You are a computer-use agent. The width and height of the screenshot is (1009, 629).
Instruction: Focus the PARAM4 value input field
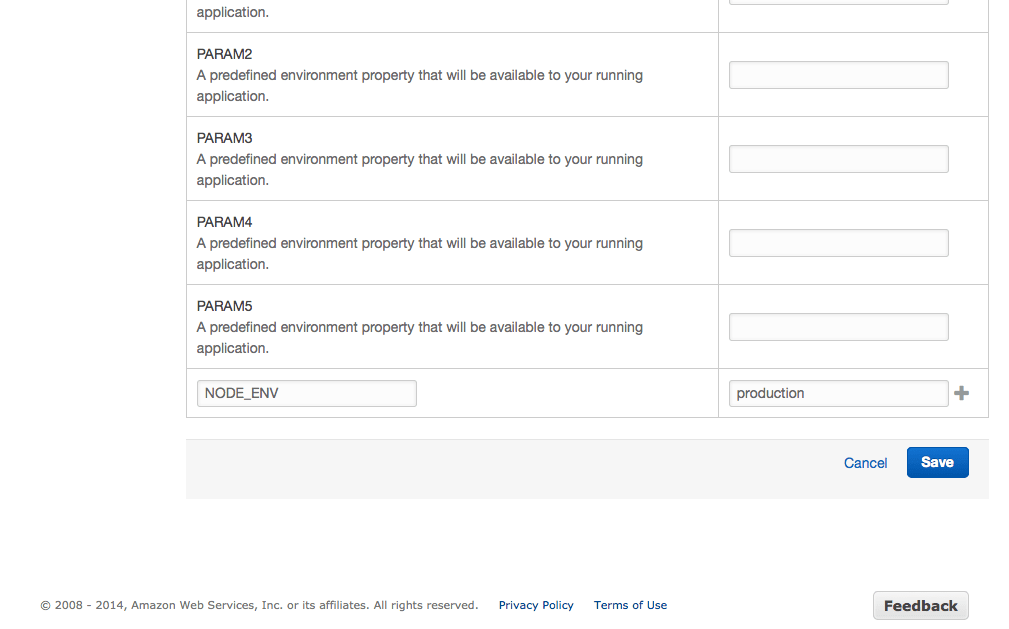pos(838,243)
